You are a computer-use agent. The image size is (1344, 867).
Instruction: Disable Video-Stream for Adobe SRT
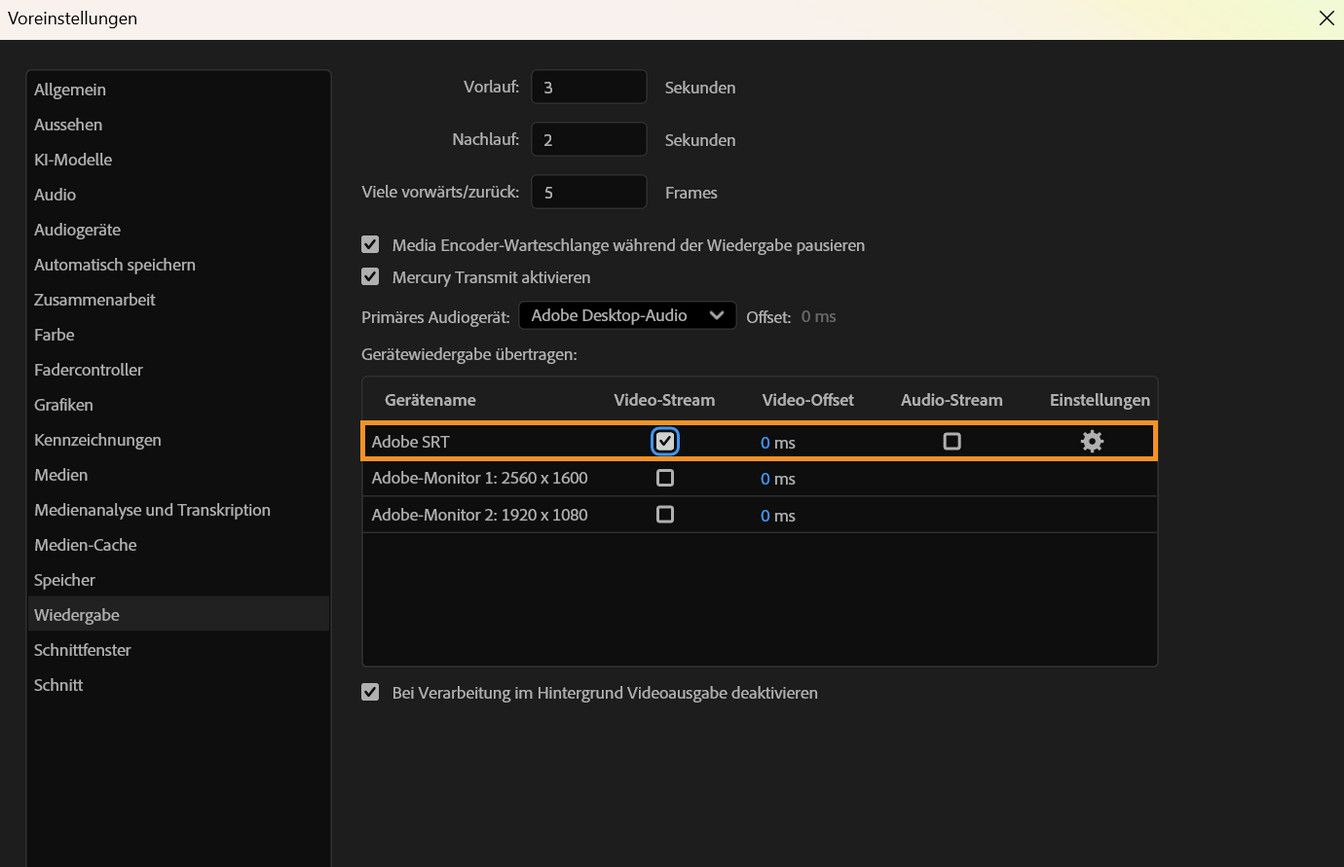(x=664, y=440)
